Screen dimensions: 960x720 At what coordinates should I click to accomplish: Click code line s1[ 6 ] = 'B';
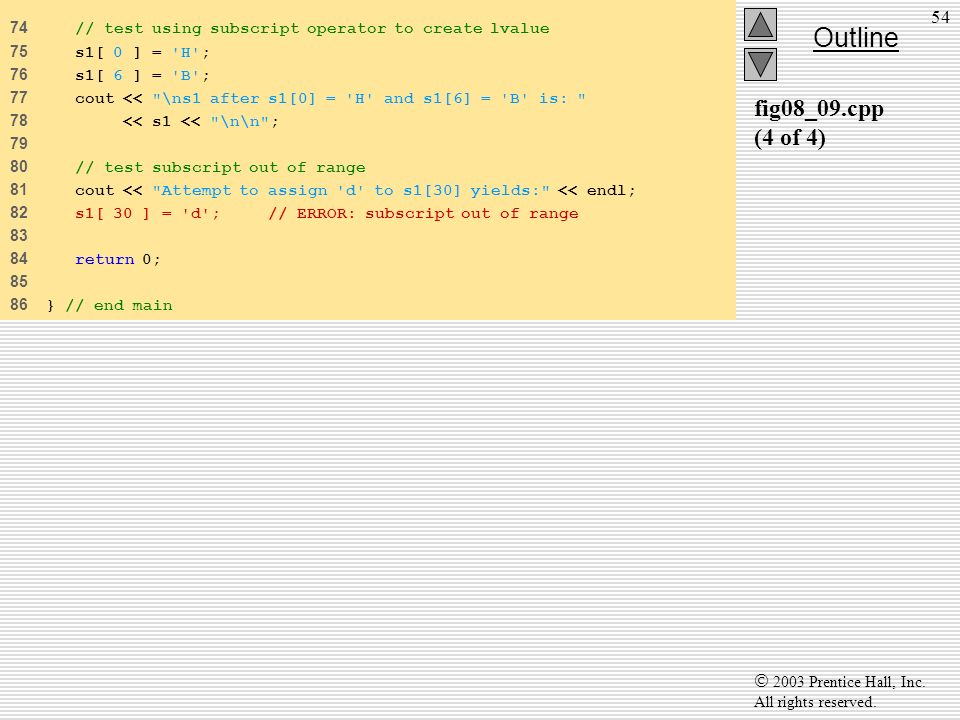142,75
